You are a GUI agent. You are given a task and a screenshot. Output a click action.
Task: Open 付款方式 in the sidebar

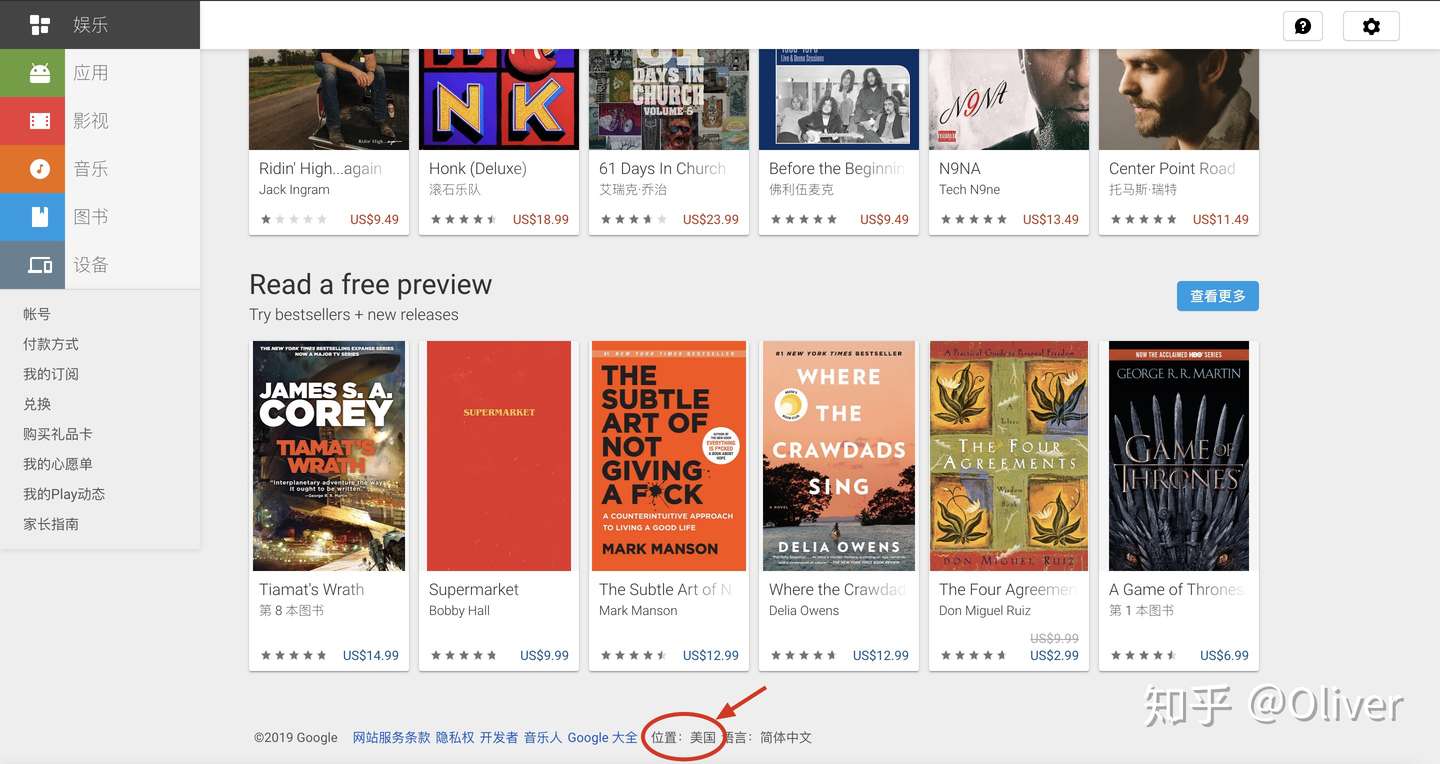pos(51,344)
